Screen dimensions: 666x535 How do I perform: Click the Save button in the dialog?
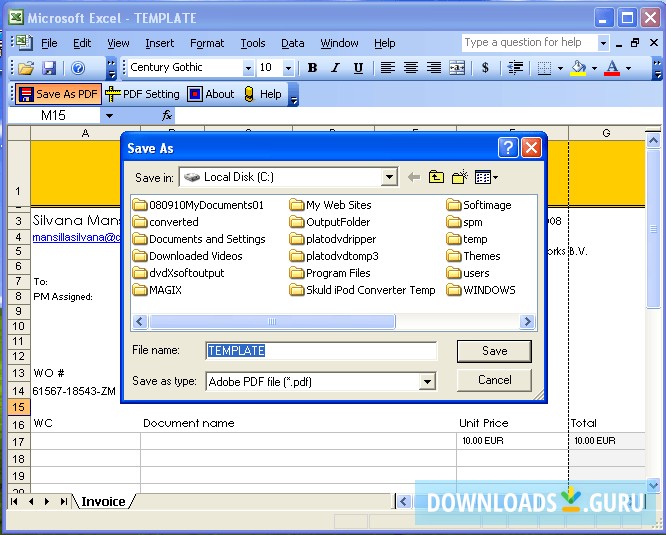tap(494, 351)
